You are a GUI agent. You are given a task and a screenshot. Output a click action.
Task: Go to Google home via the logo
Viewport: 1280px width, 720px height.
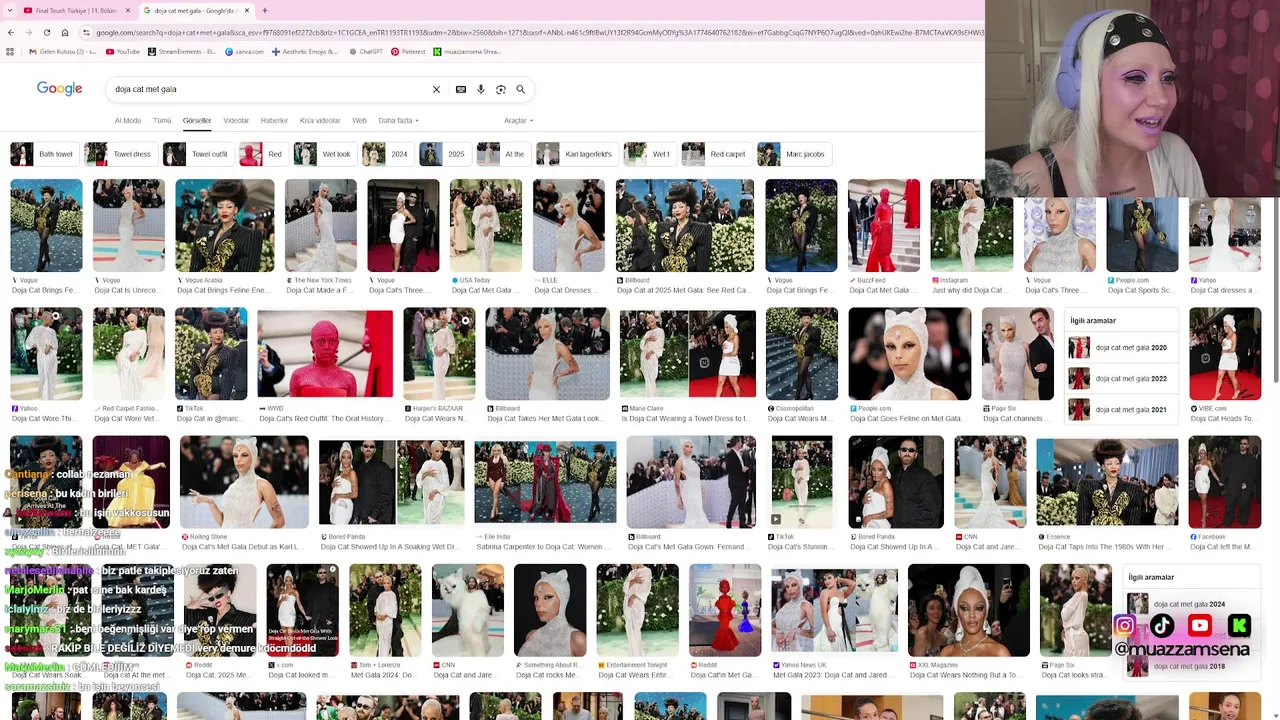pyautogui.click(x=60, y=89)
